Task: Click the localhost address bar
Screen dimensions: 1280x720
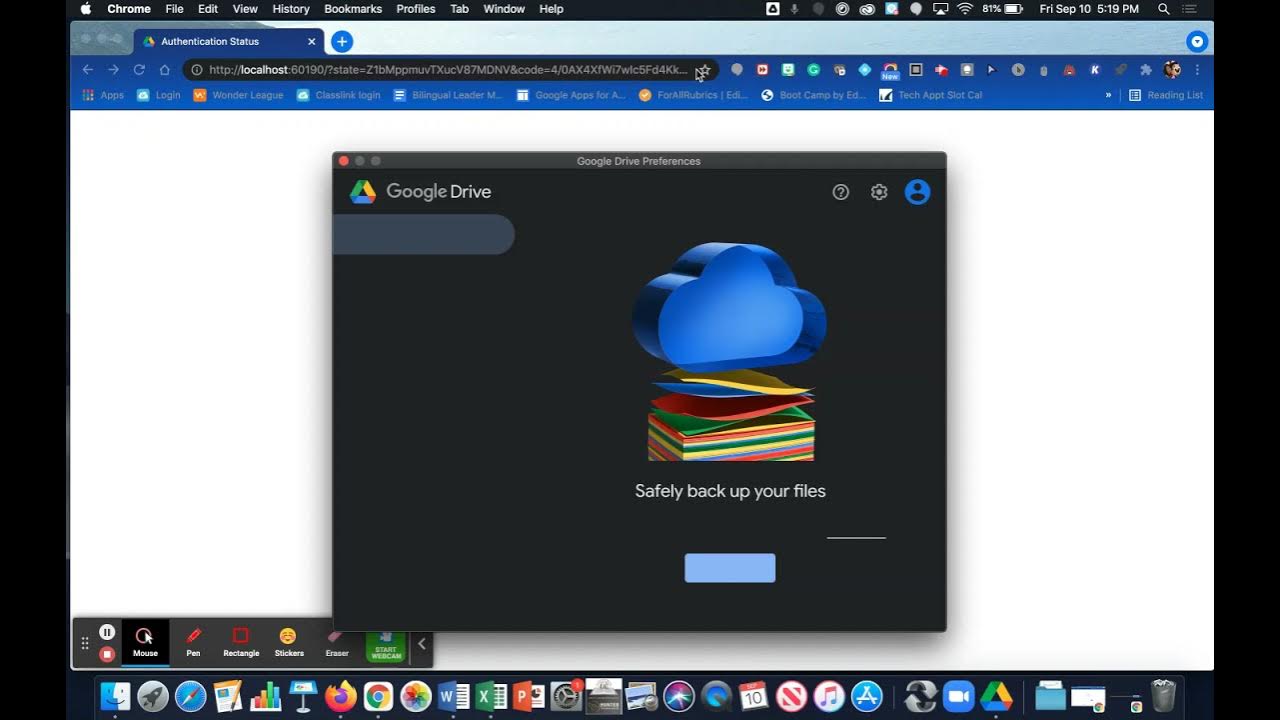Action: [x=448, y=70]
